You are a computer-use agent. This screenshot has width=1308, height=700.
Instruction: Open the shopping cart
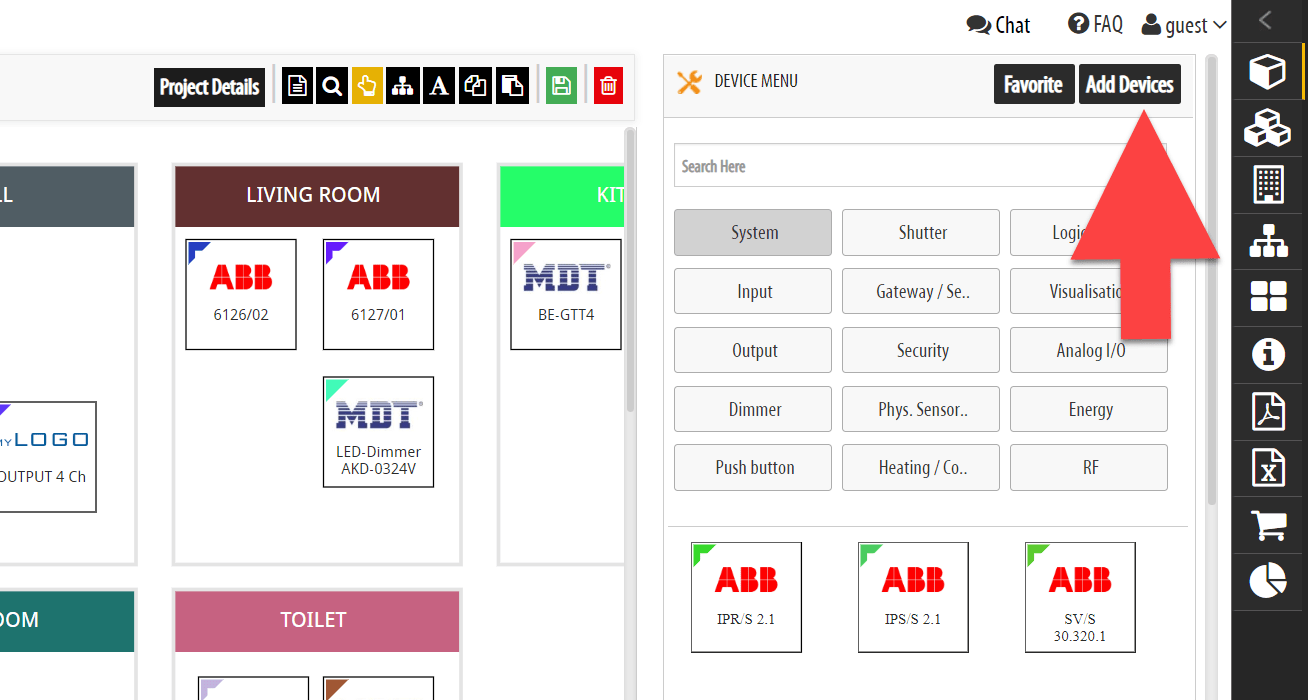click(x=1269, y=525)
